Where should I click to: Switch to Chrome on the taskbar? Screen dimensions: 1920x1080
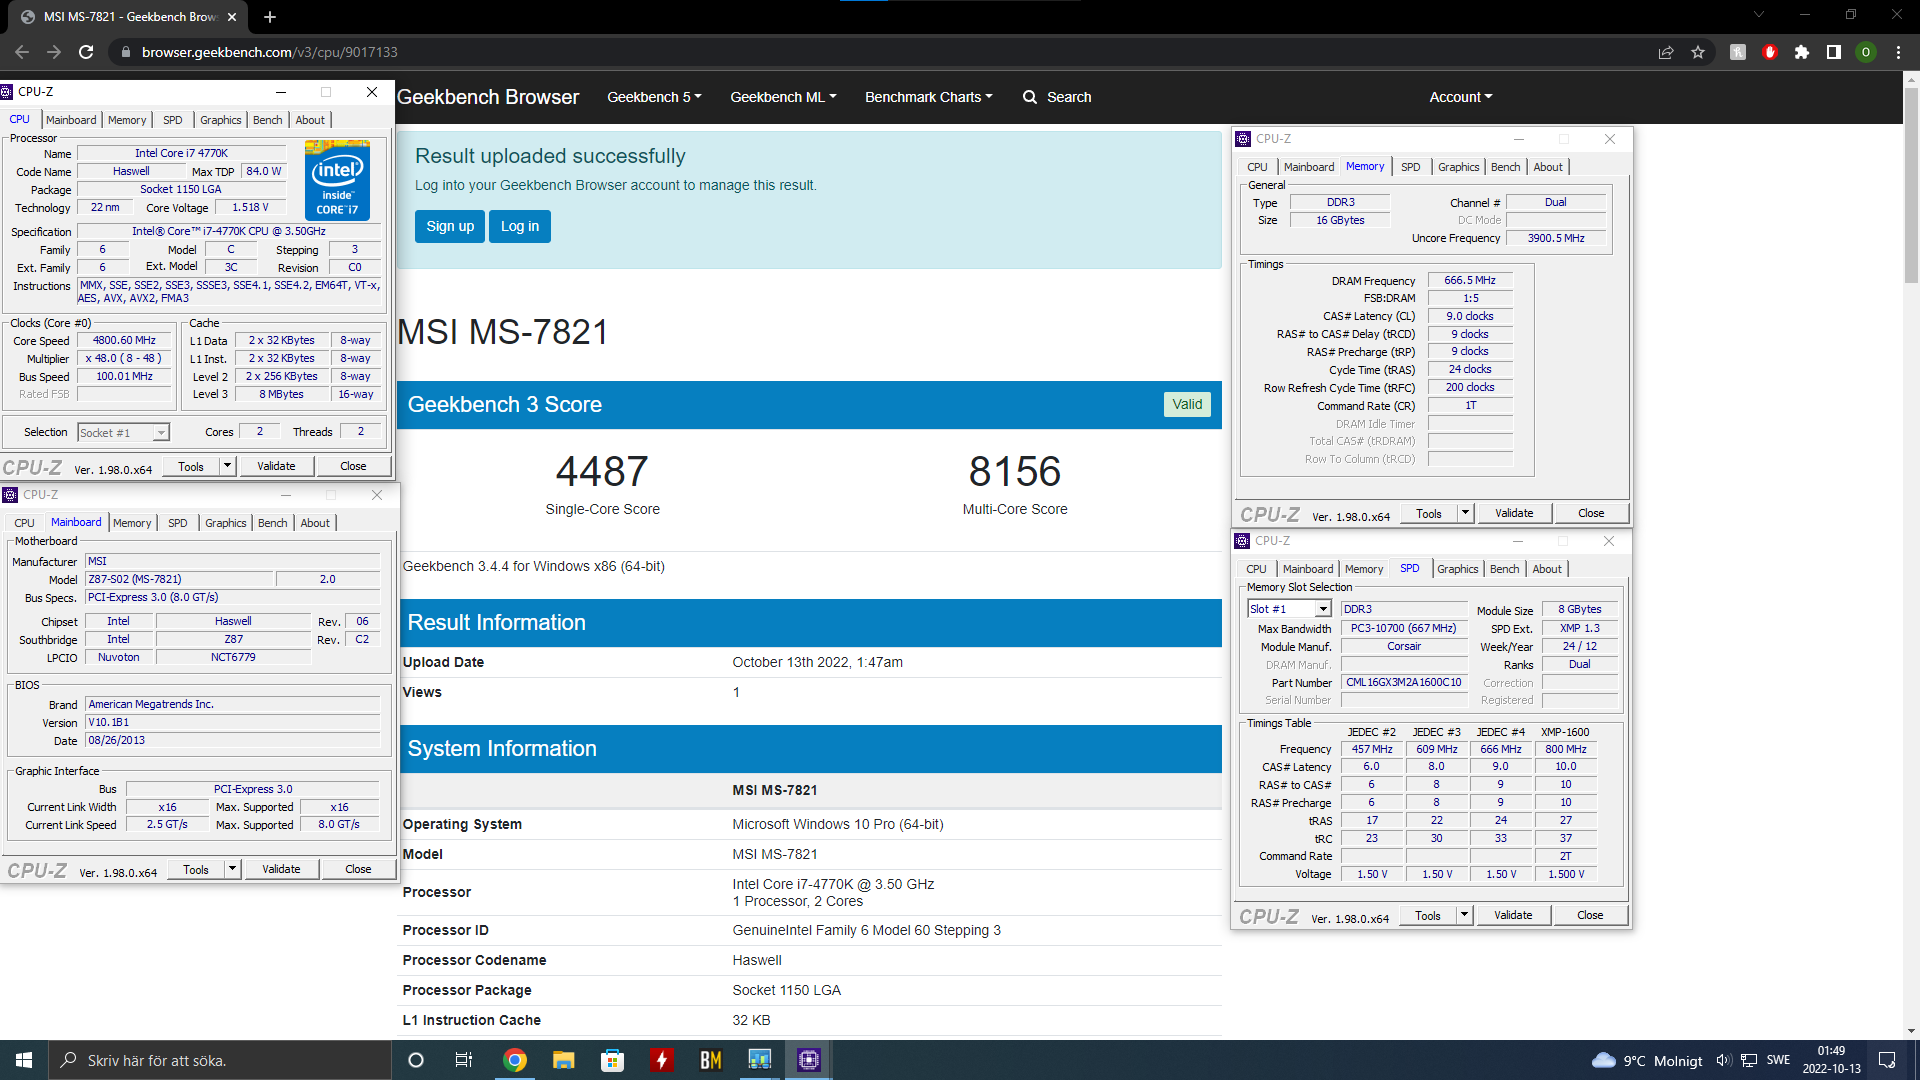(x=515, y=1060)
